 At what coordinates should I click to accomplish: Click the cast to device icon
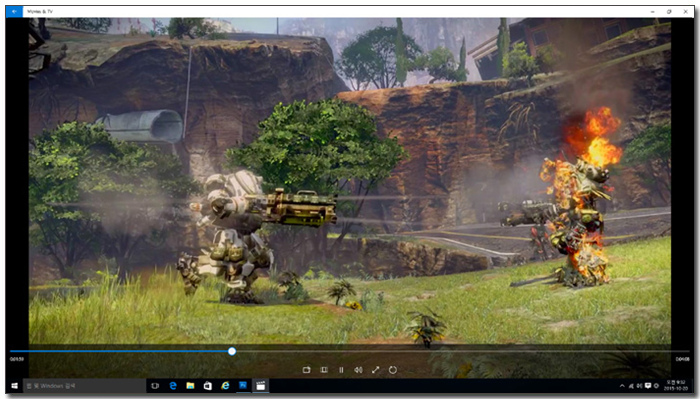(x=306, y=370)
